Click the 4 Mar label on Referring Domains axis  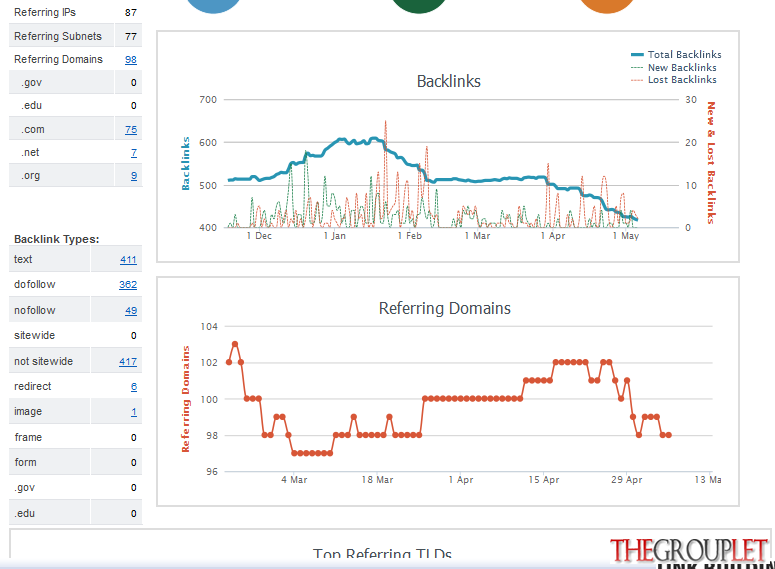[294, 480]
